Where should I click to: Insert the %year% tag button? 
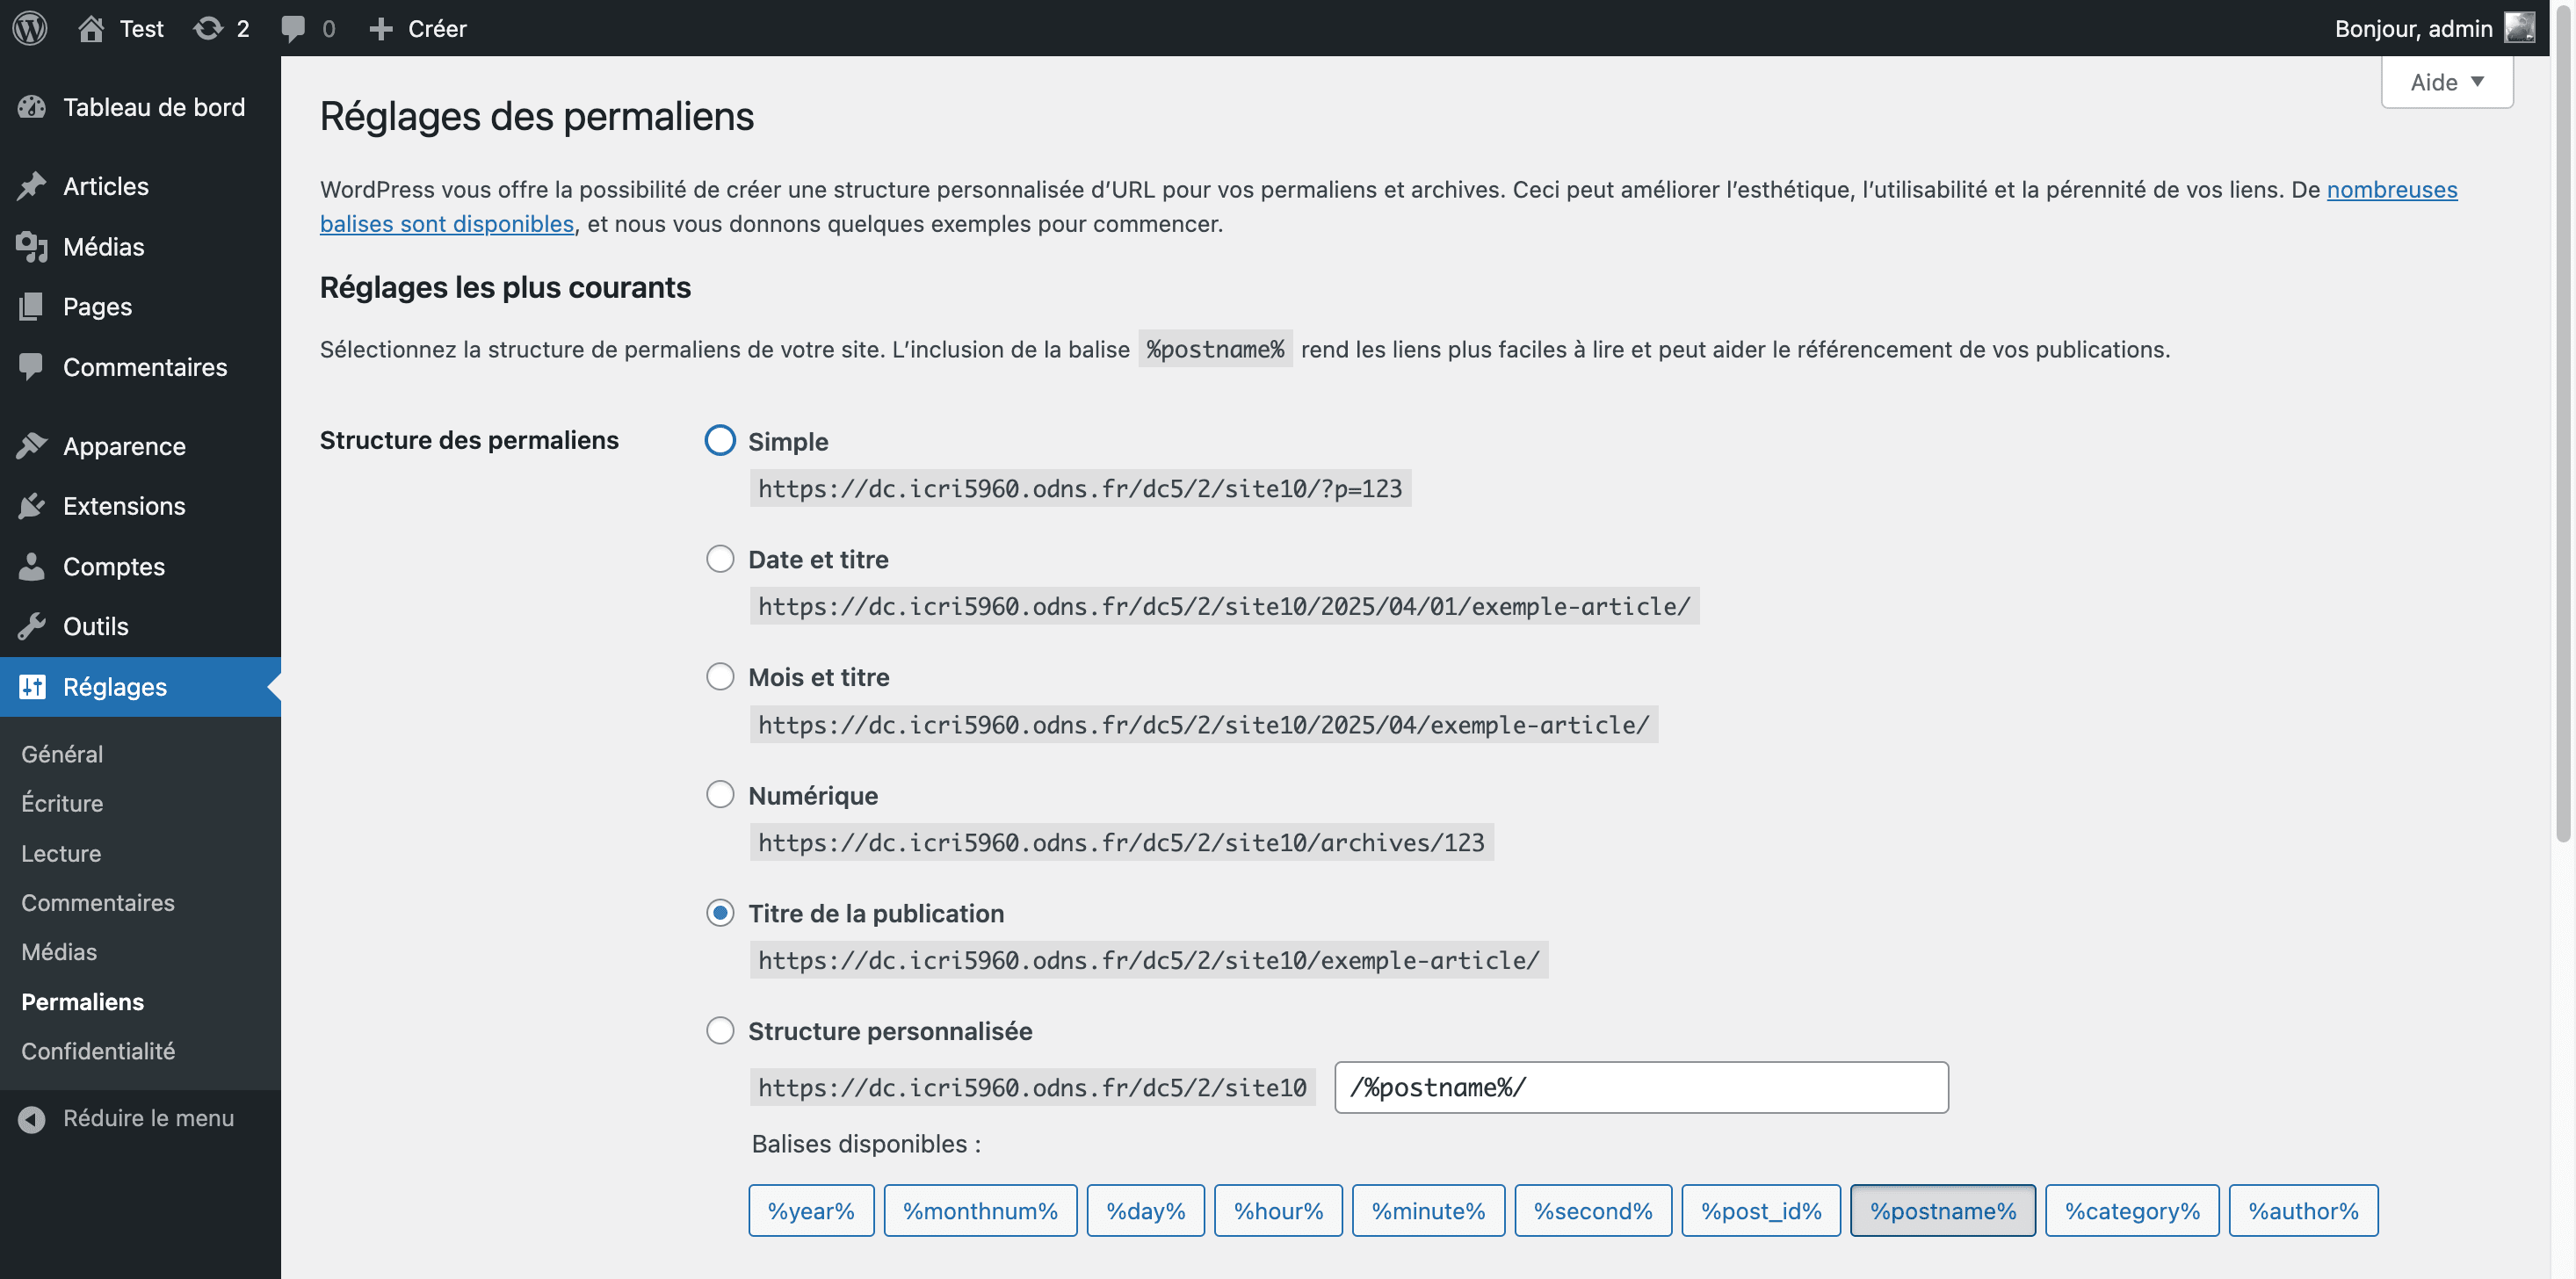[811, 1210]
